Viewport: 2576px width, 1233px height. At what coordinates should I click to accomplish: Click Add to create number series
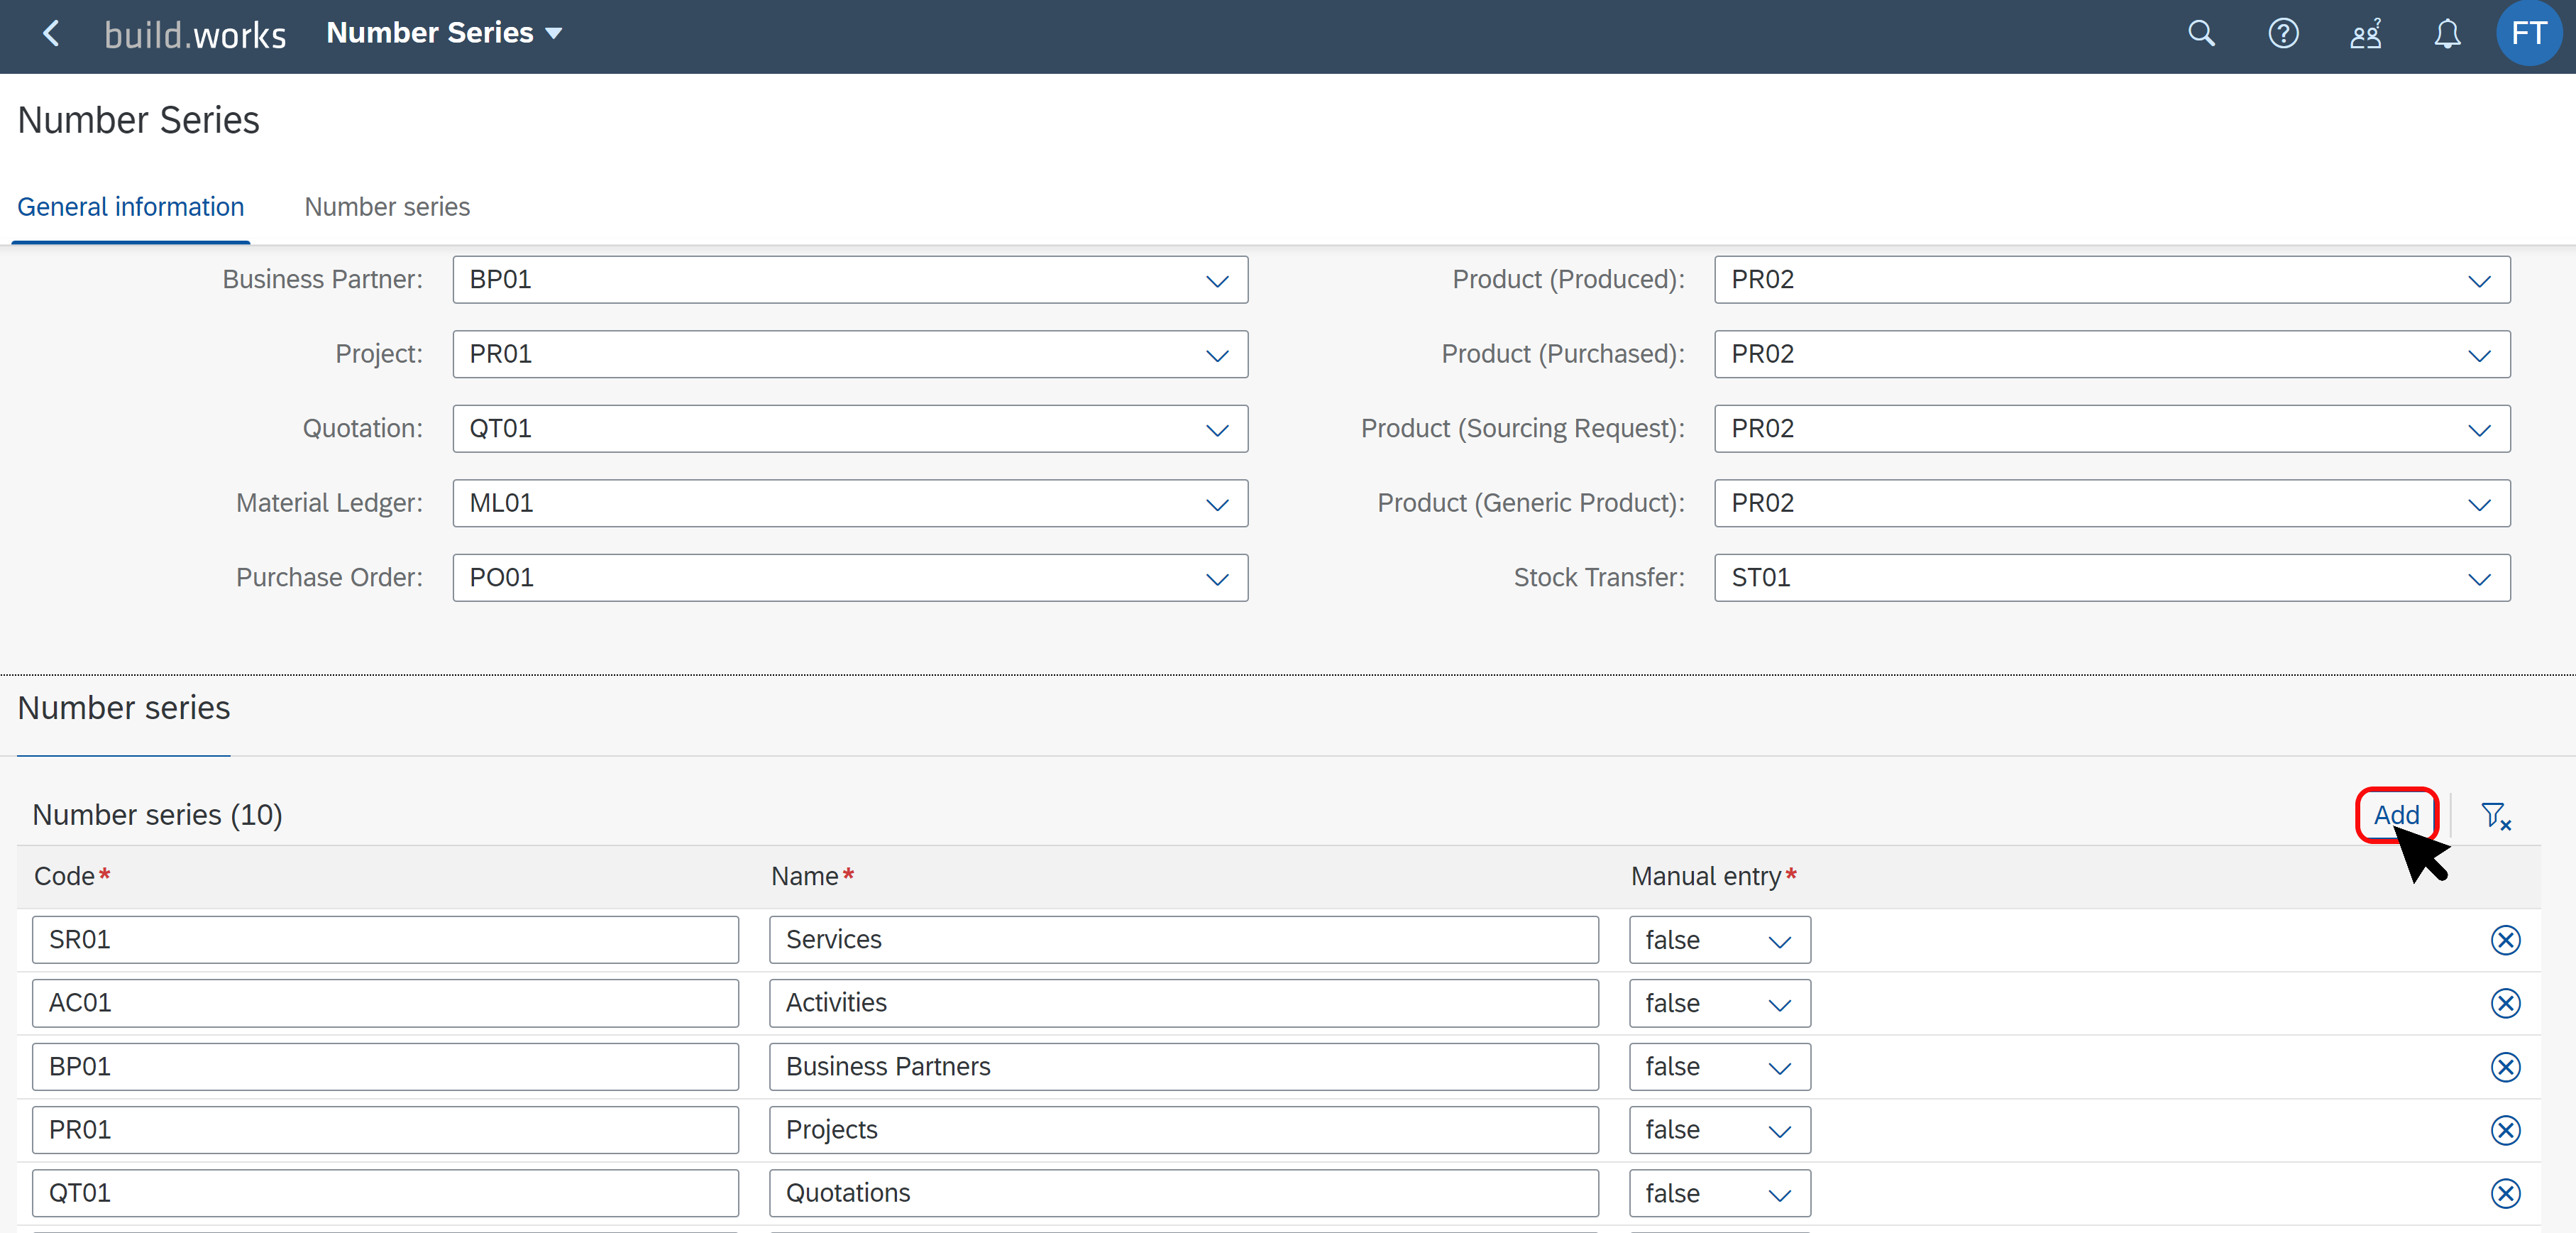pos(2396,815)
